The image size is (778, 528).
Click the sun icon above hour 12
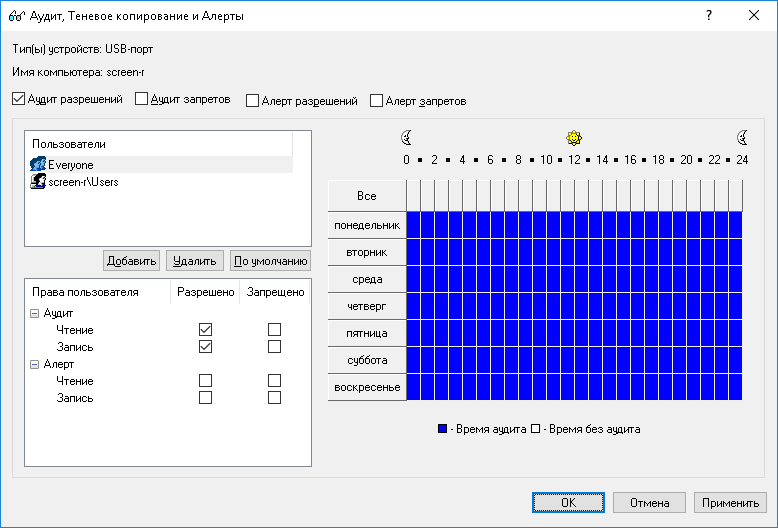574,138
